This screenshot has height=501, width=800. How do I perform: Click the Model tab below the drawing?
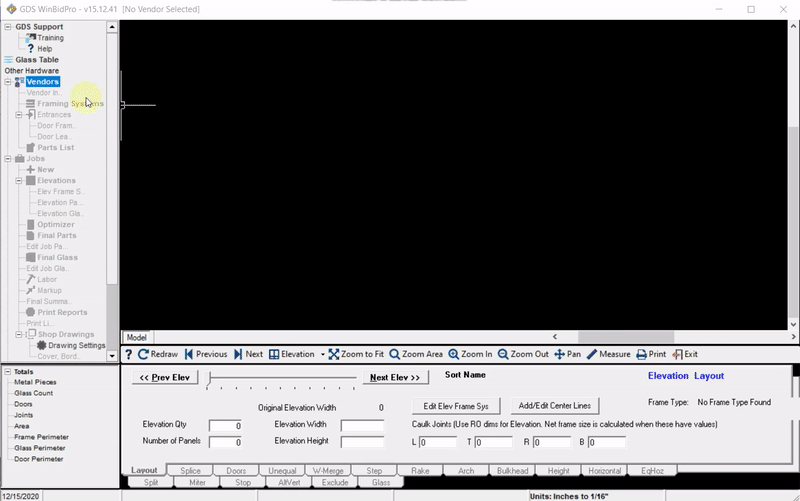tap(136, 337)
